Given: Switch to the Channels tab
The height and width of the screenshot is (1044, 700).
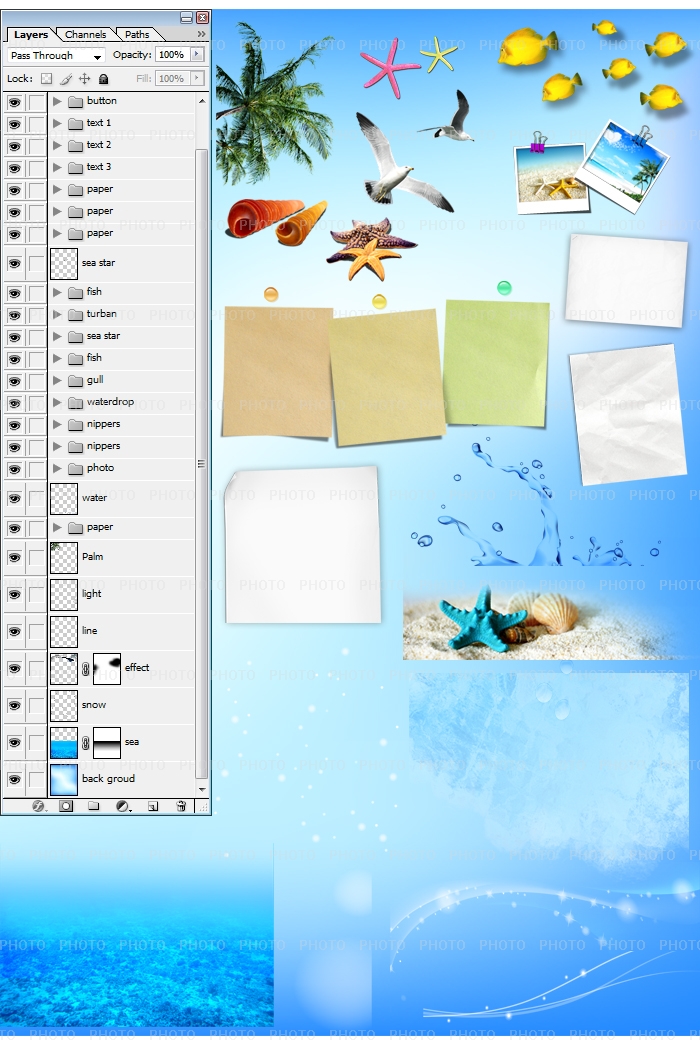Looking at the screenshot, I should point(86,34).
